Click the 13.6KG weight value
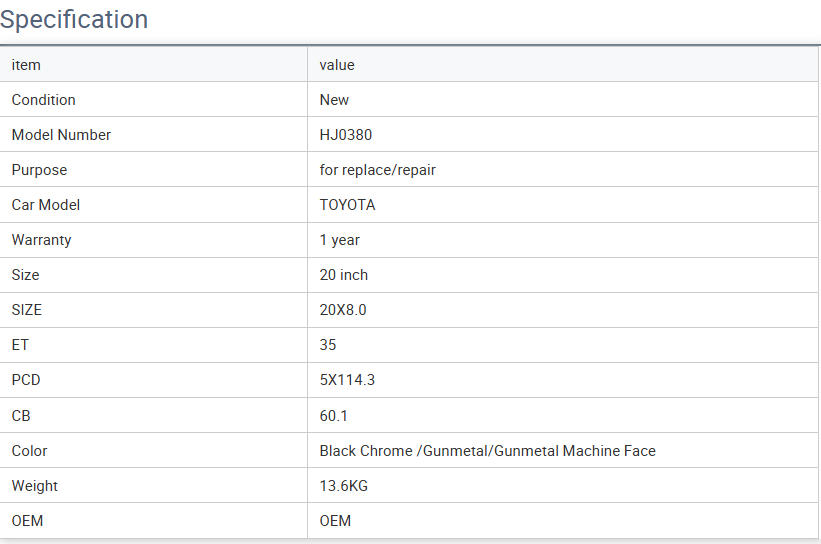Screen dimensions: 821x544 tap(344, 486)
